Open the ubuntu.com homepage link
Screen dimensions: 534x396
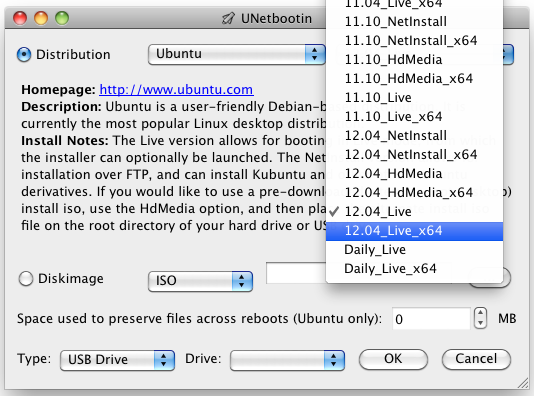click(x=176, y=90)
